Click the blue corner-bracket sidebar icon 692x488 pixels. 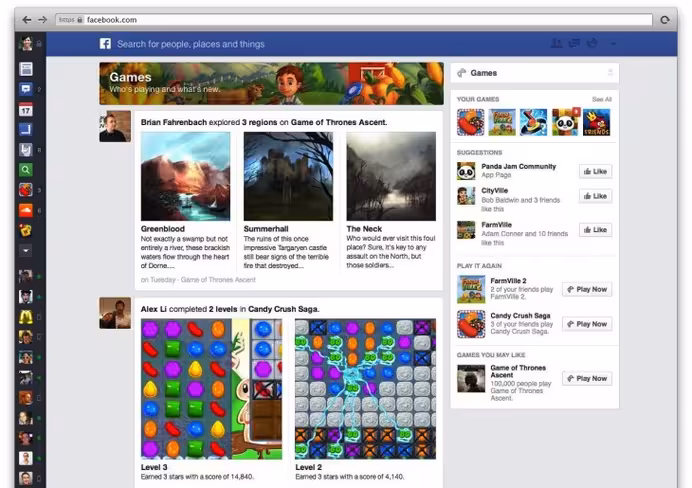click(x=26, y=129)
